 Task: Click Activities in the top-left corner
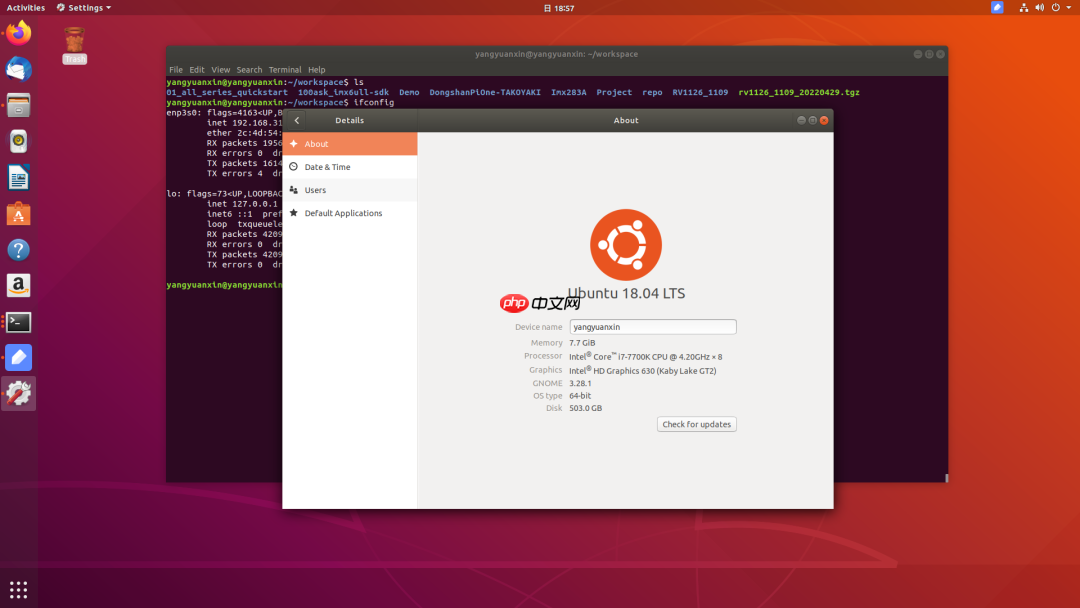pyautogui.click(x=26, y=7)
